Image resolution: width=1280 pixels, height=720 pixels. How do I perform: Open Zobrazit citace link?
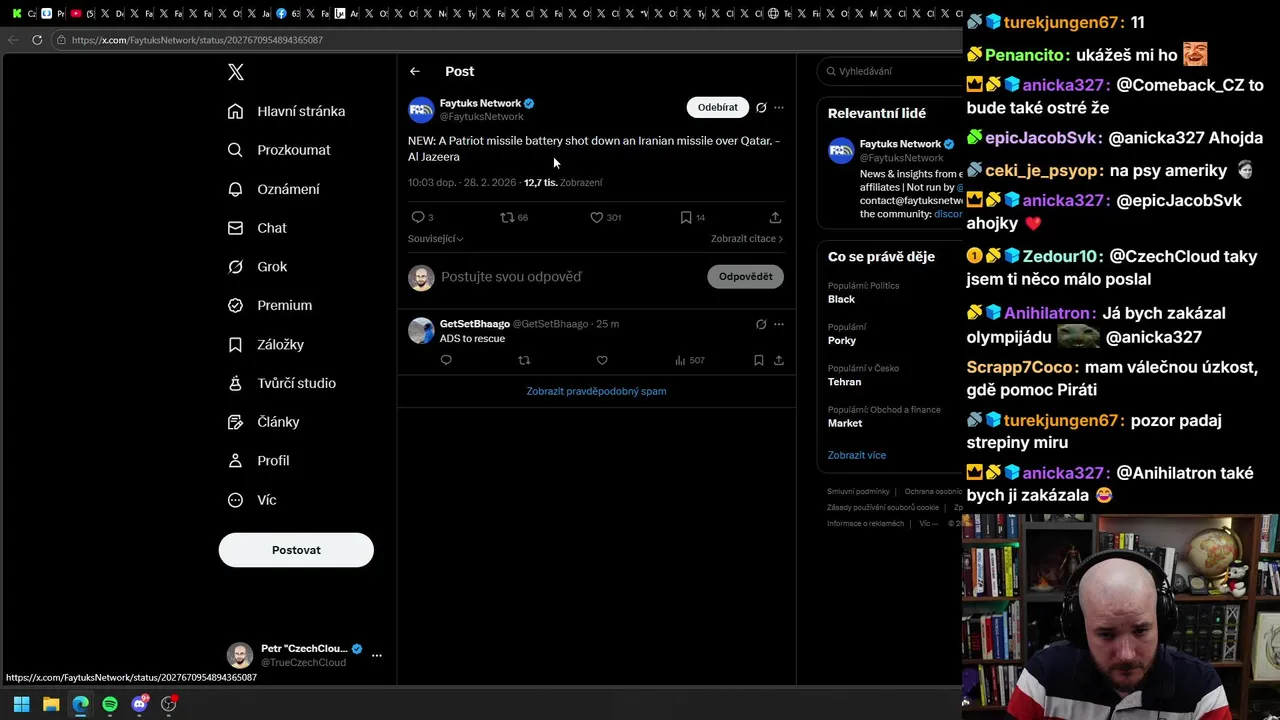coord(747,239)
